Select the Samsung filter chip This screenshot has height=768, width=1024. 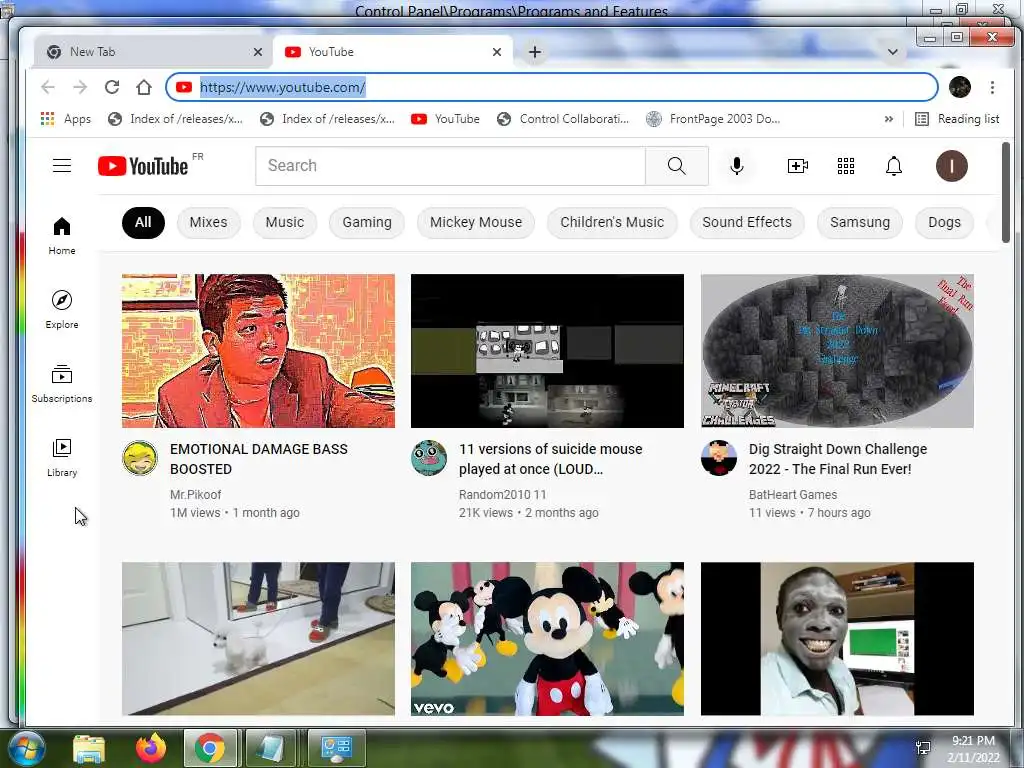(x=860, y=222)
